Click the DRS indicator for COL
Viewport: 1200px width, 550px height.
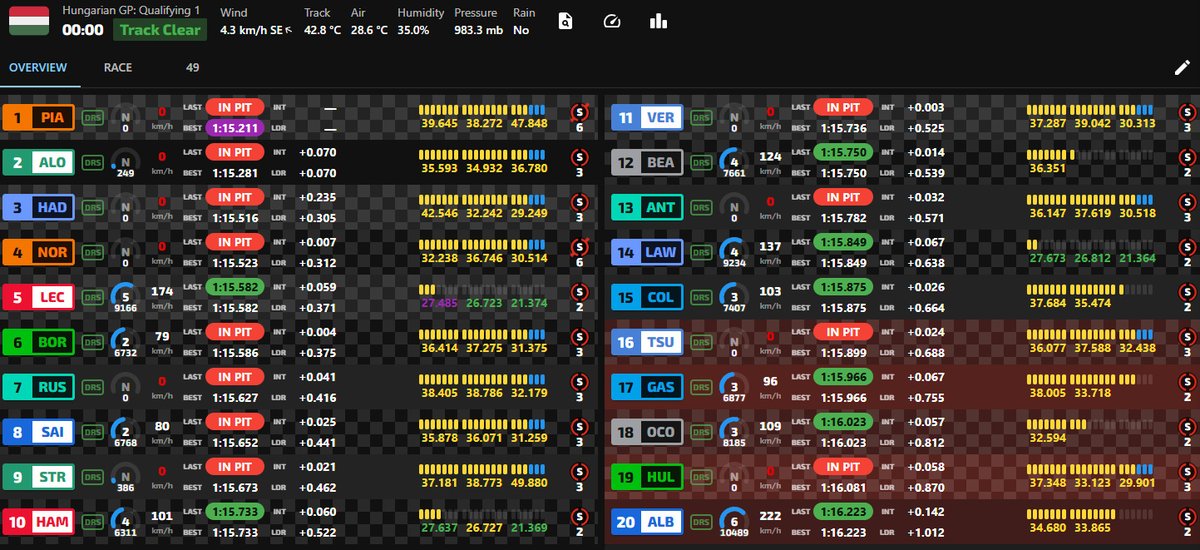click(x=701, y=298)
